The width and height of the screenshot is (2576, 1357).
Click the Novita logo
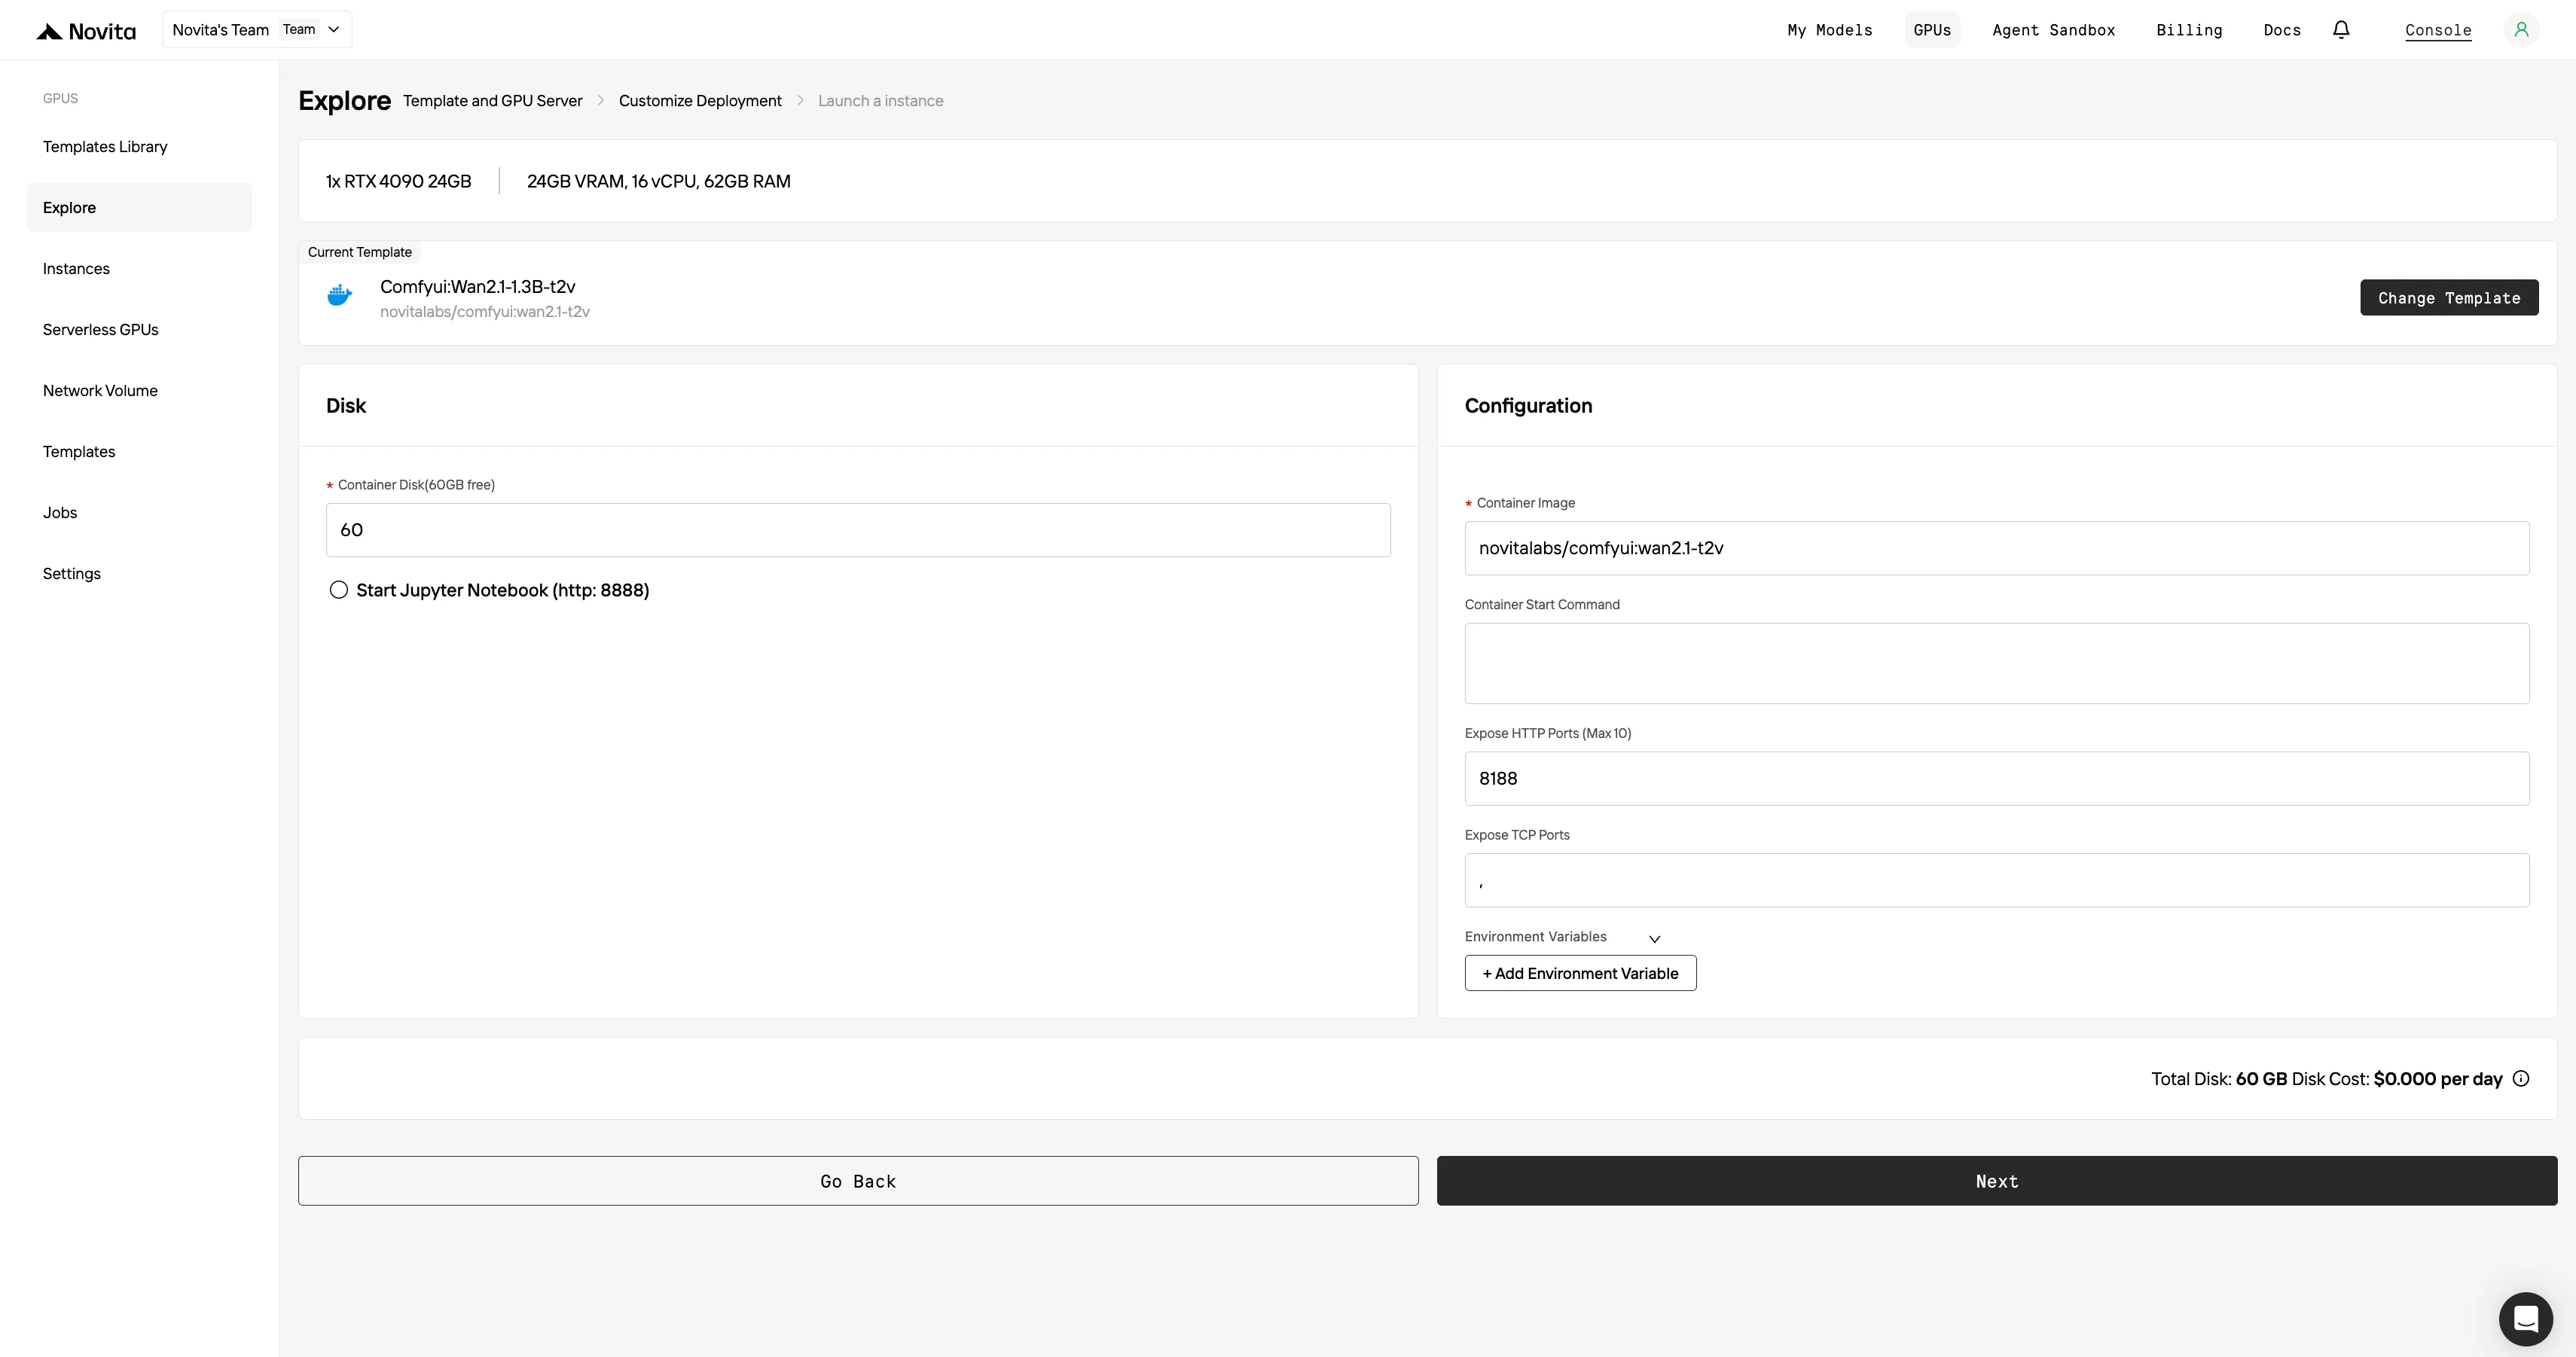(x=86, y=31)
